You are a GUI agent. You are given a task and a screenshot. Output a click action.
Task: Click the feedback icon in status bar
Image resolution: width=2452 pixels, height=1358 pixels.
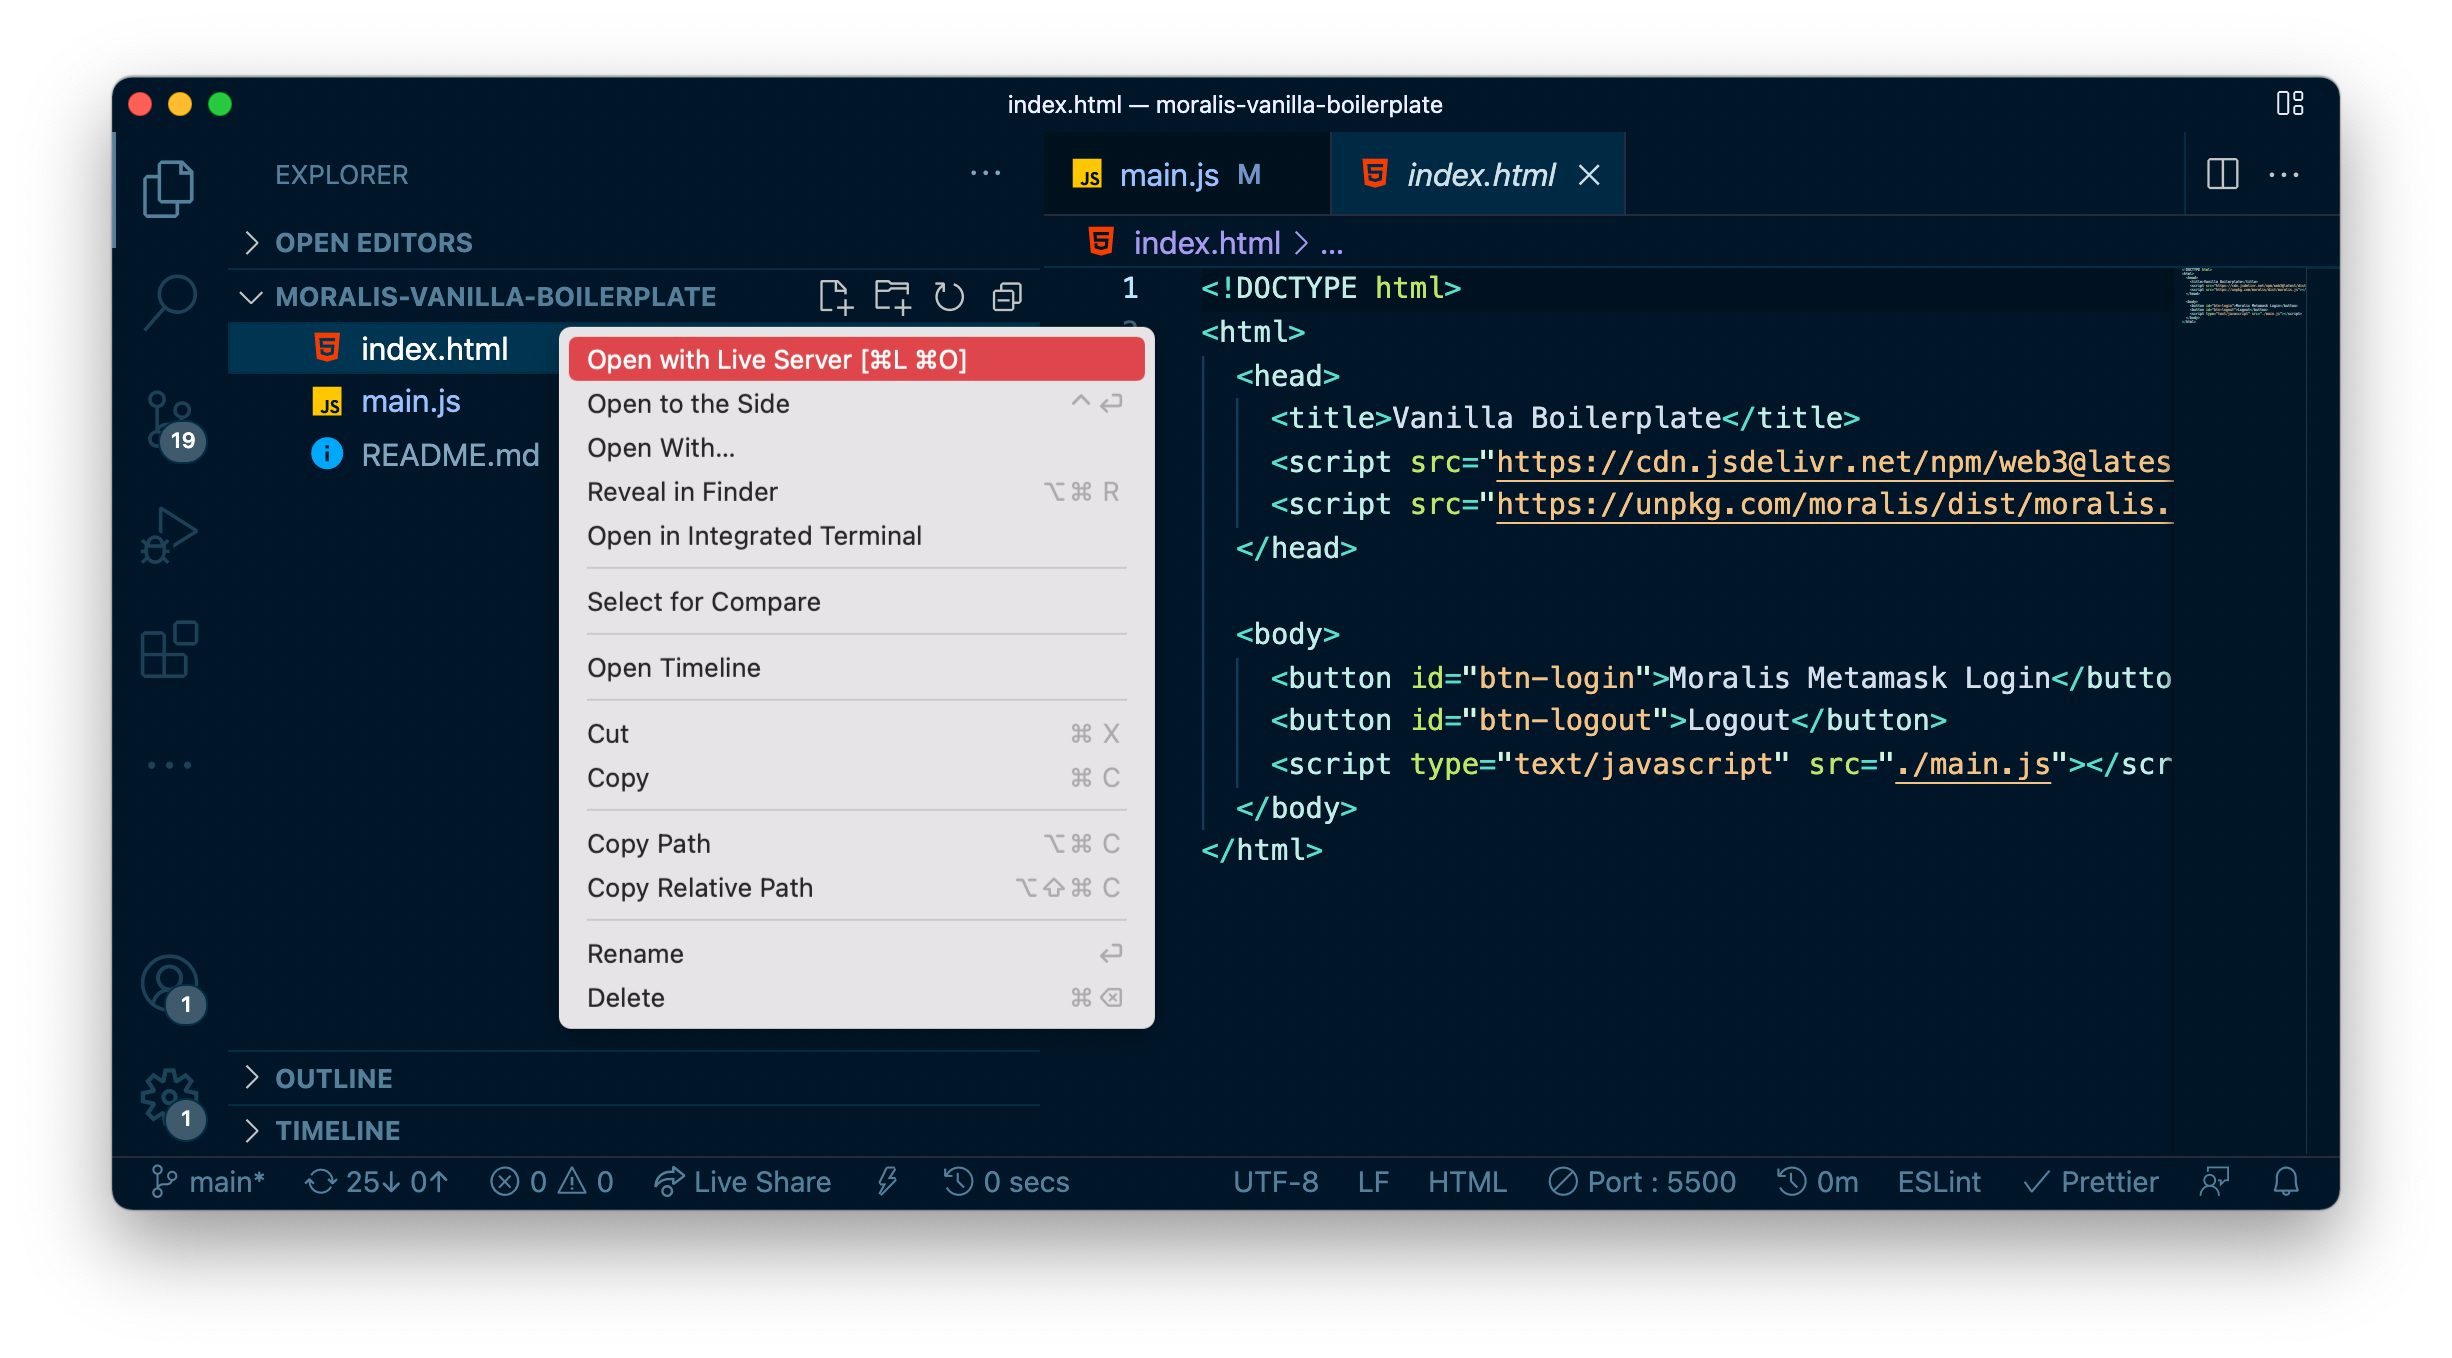(2215, 1182)
